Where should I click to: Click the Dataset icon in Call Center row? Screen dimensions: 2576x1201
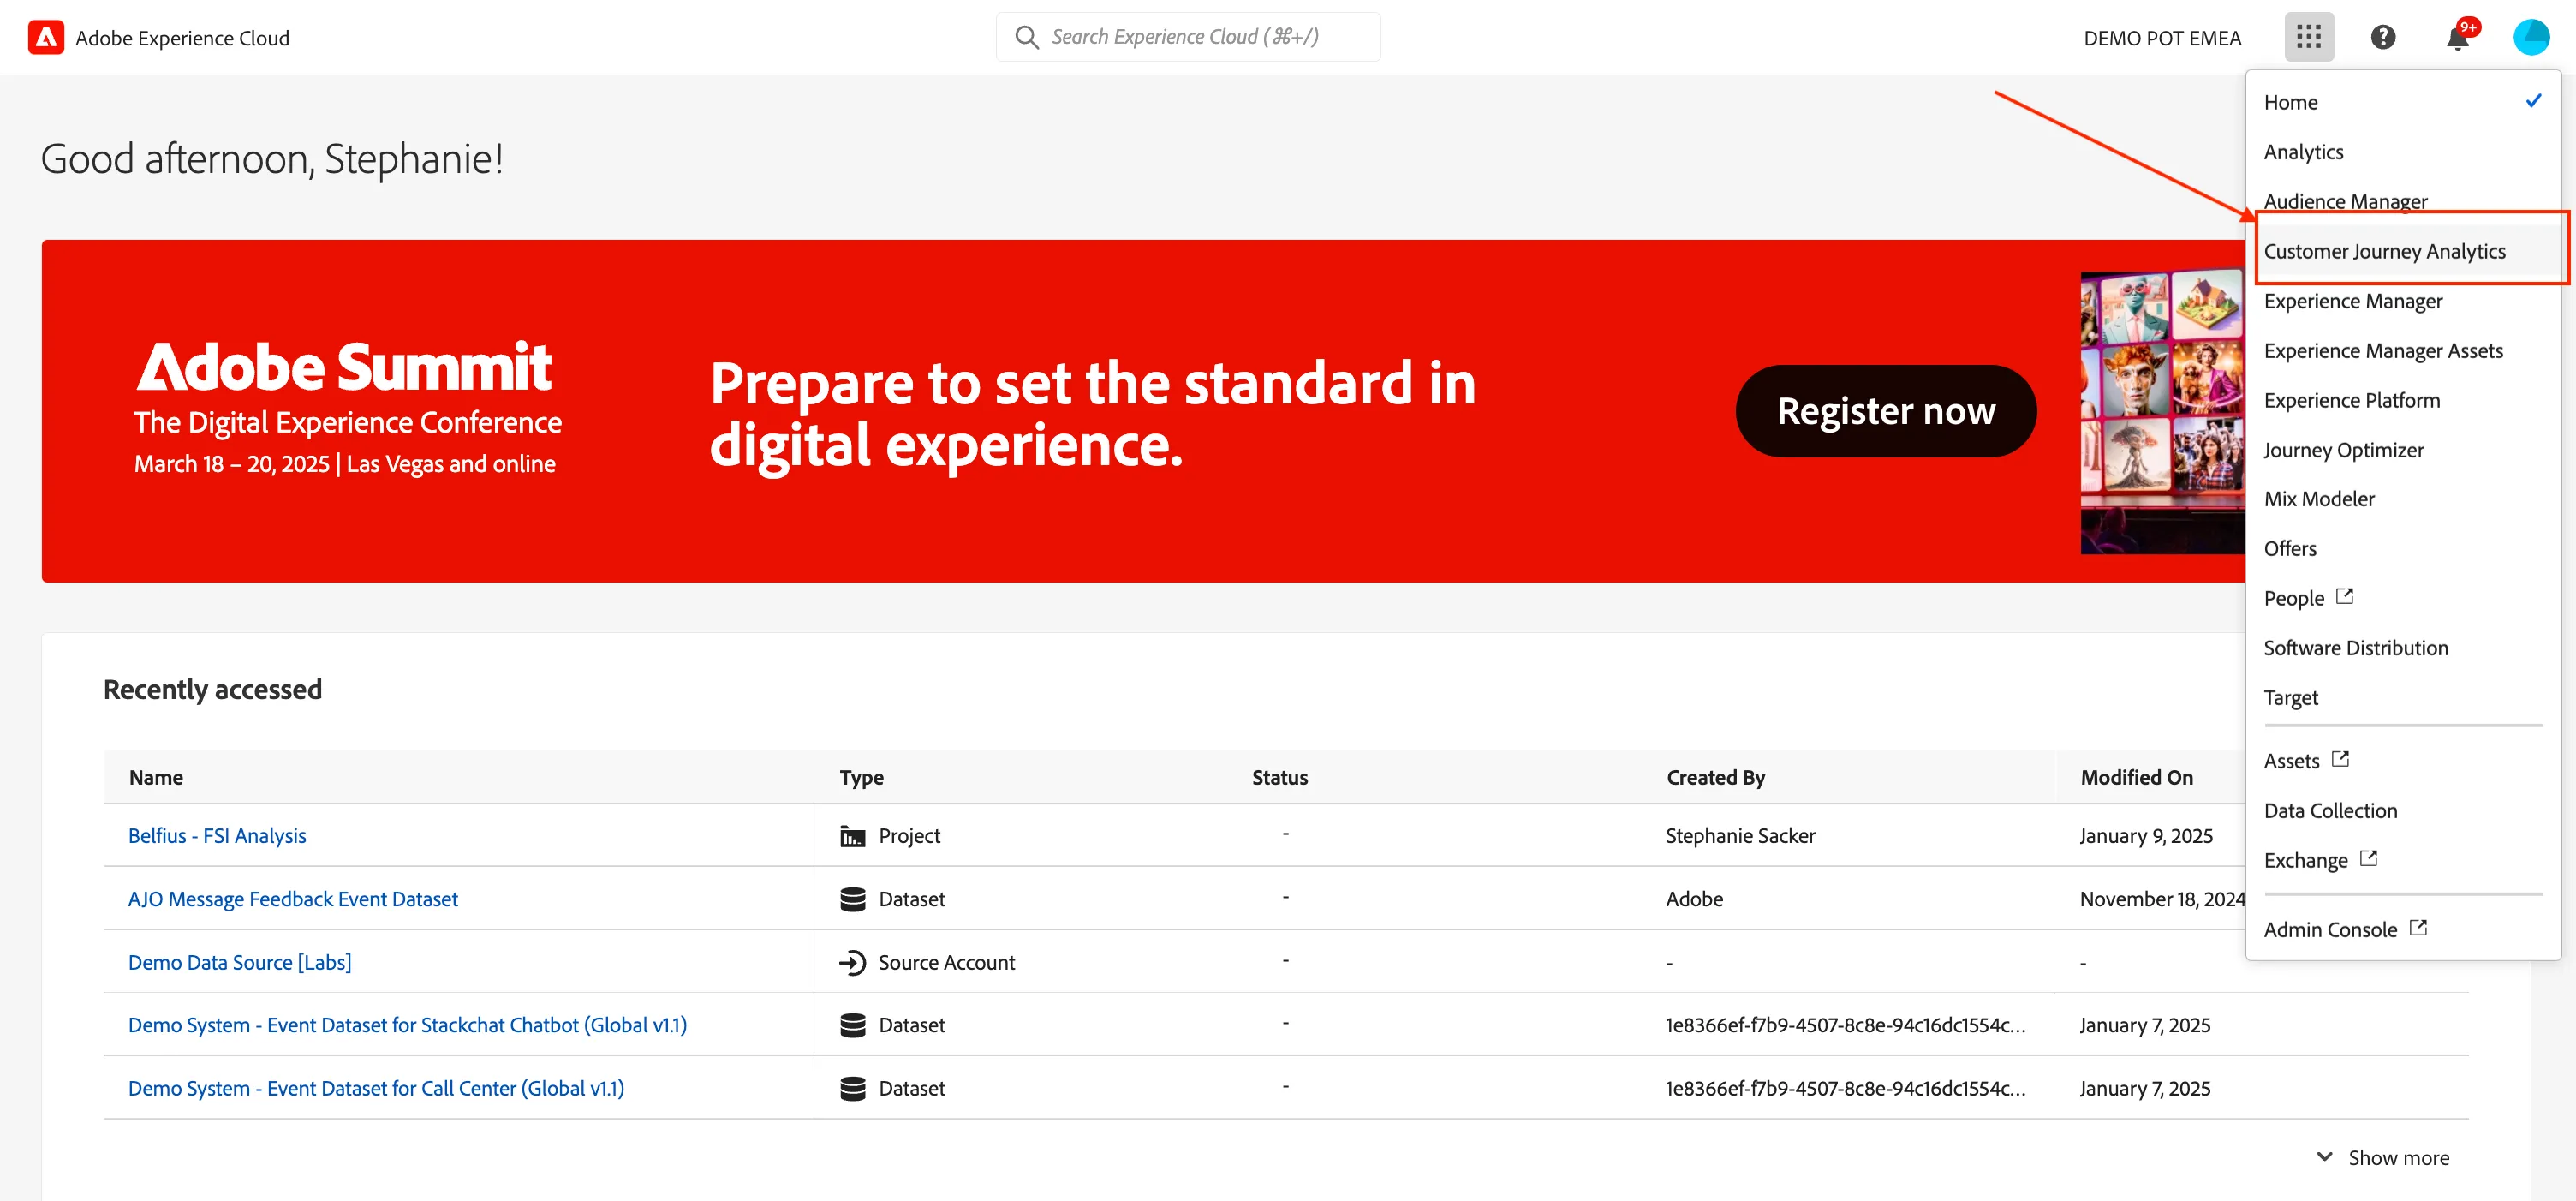pyautogui.click(x=852, y=1087)
